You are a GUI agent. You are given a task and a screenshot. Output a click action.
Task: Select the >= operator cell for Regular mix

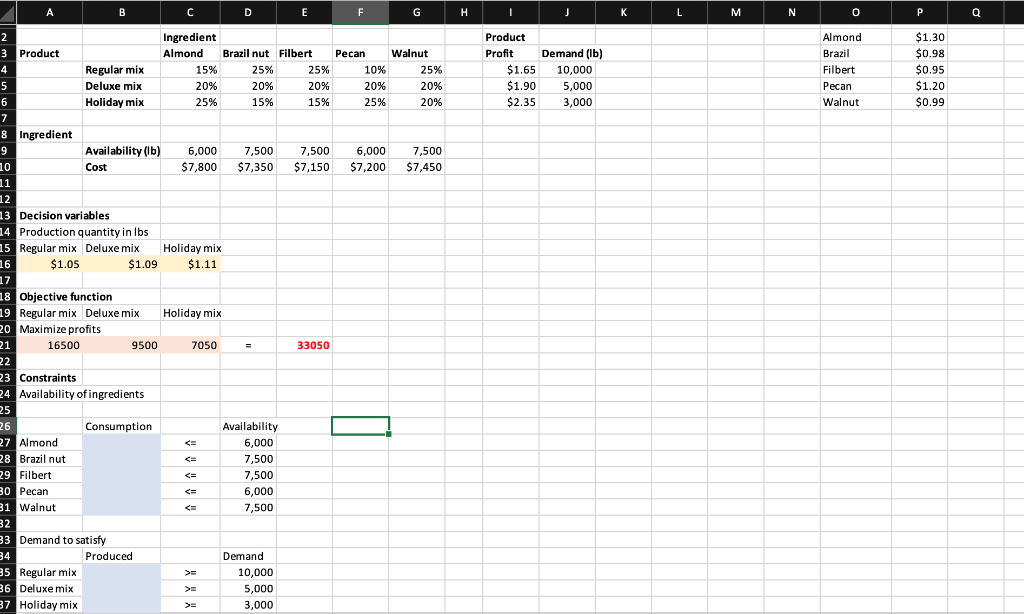click(x=190, y=572)
